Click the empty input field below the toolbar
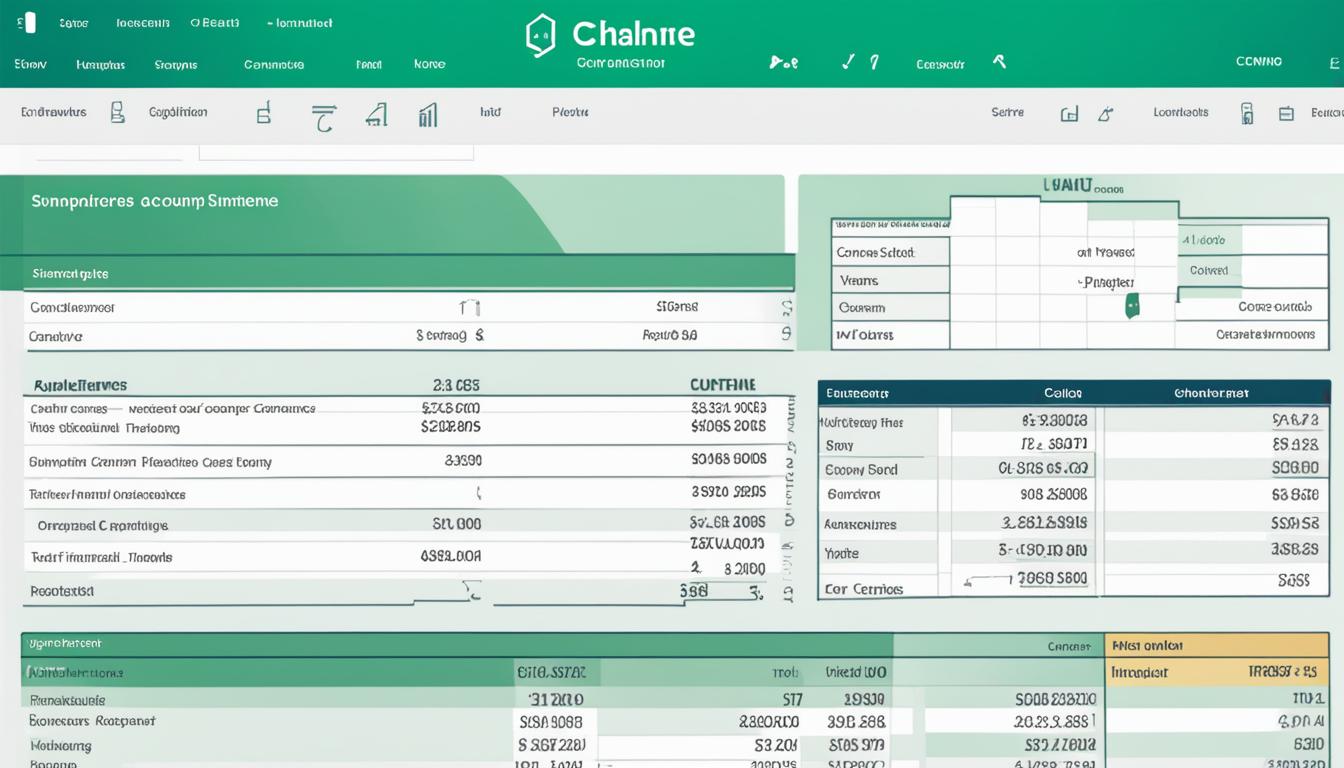 point(335,148)
